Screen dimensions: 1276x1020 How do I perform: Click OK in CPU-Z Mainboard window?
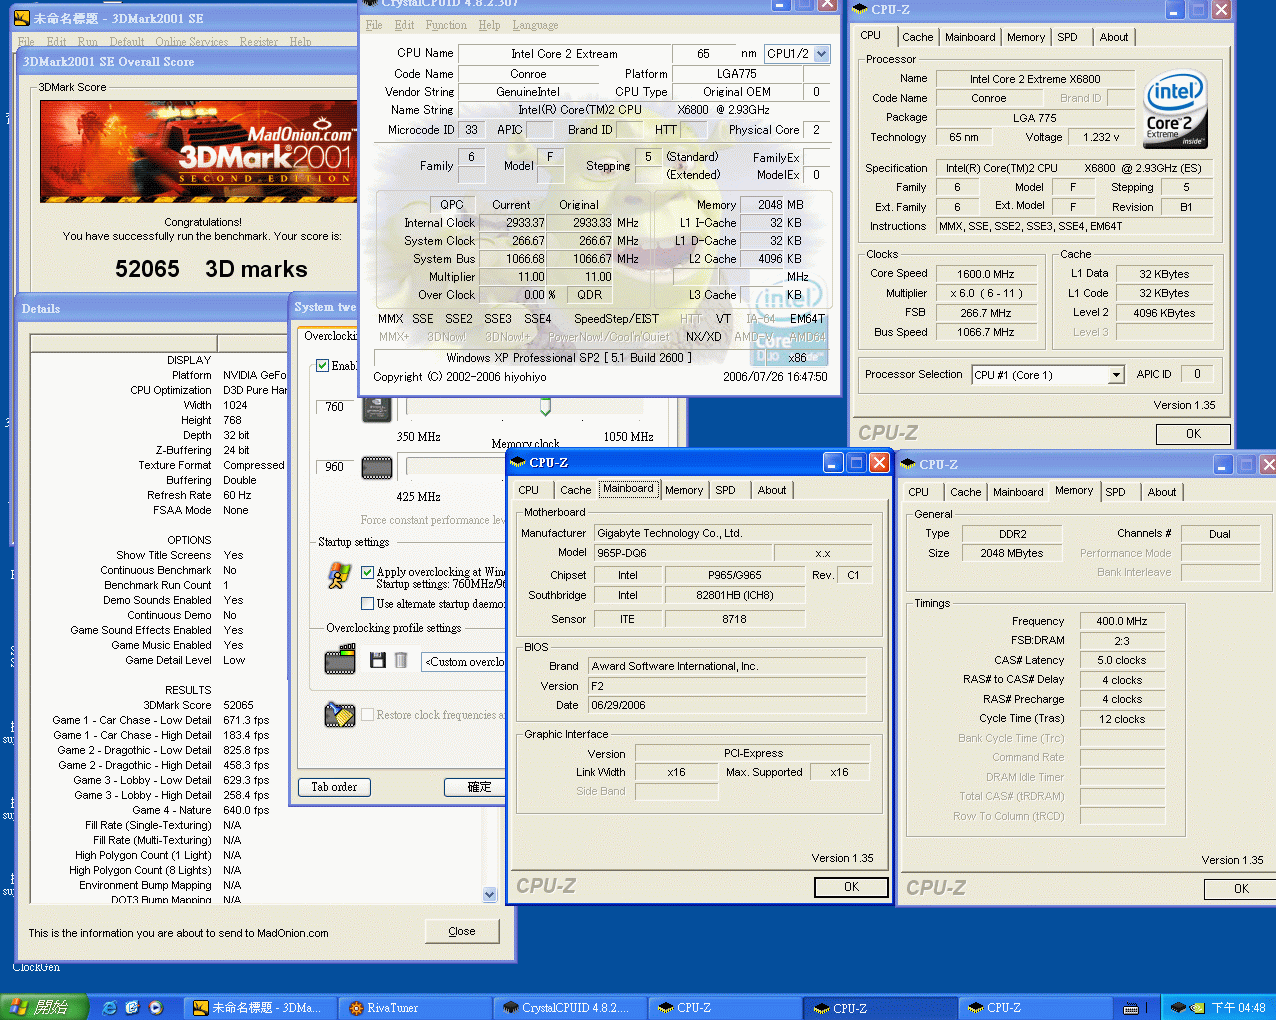tap(851, 887)
